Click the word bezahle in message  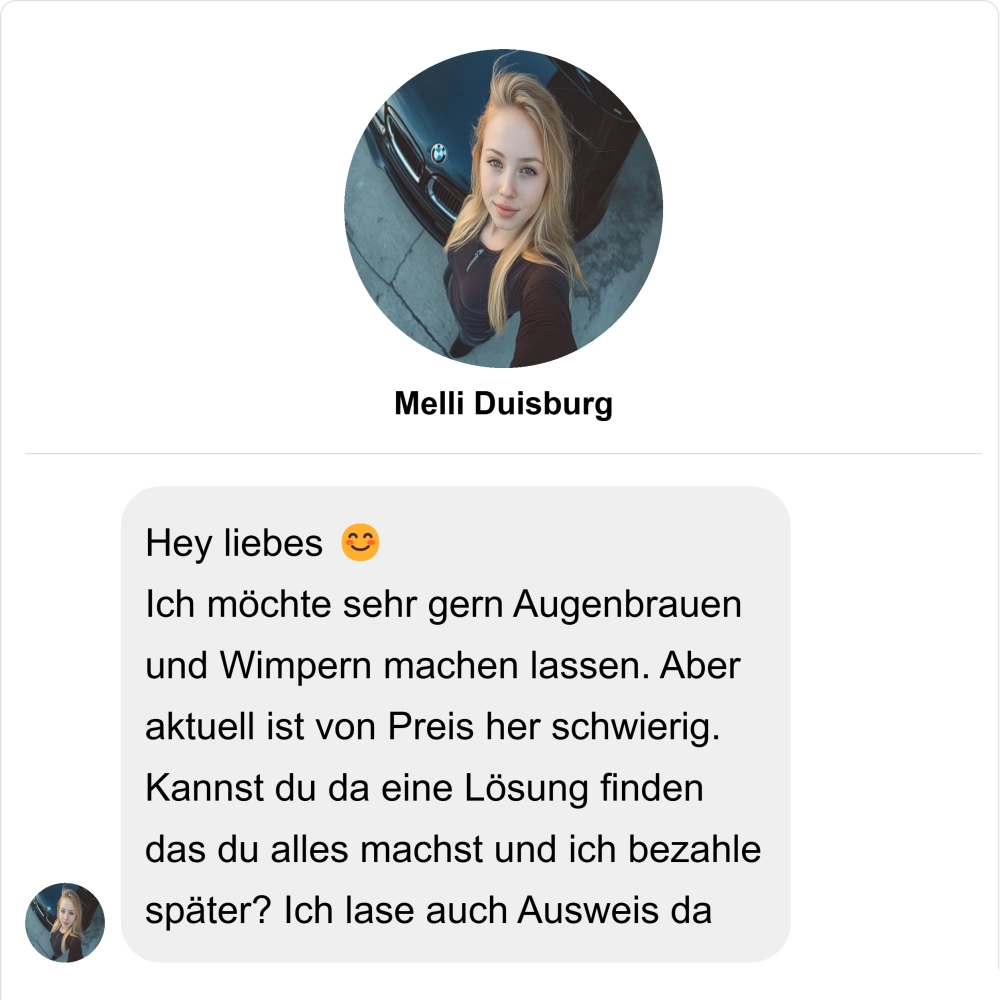[x=695, y=849]
